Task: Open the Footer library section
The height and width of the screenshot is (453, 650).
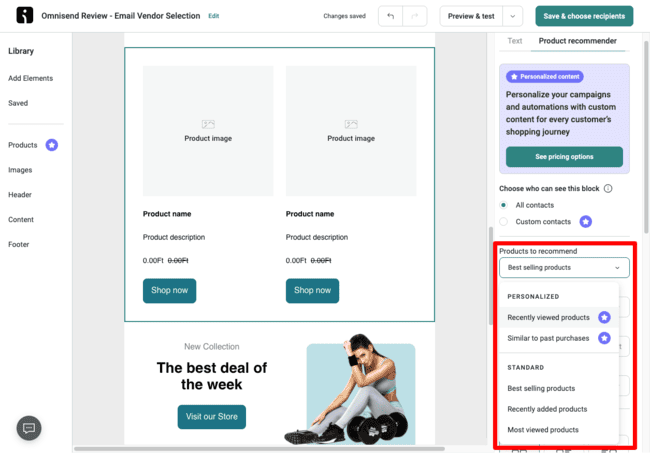Action: click(19, 245)
